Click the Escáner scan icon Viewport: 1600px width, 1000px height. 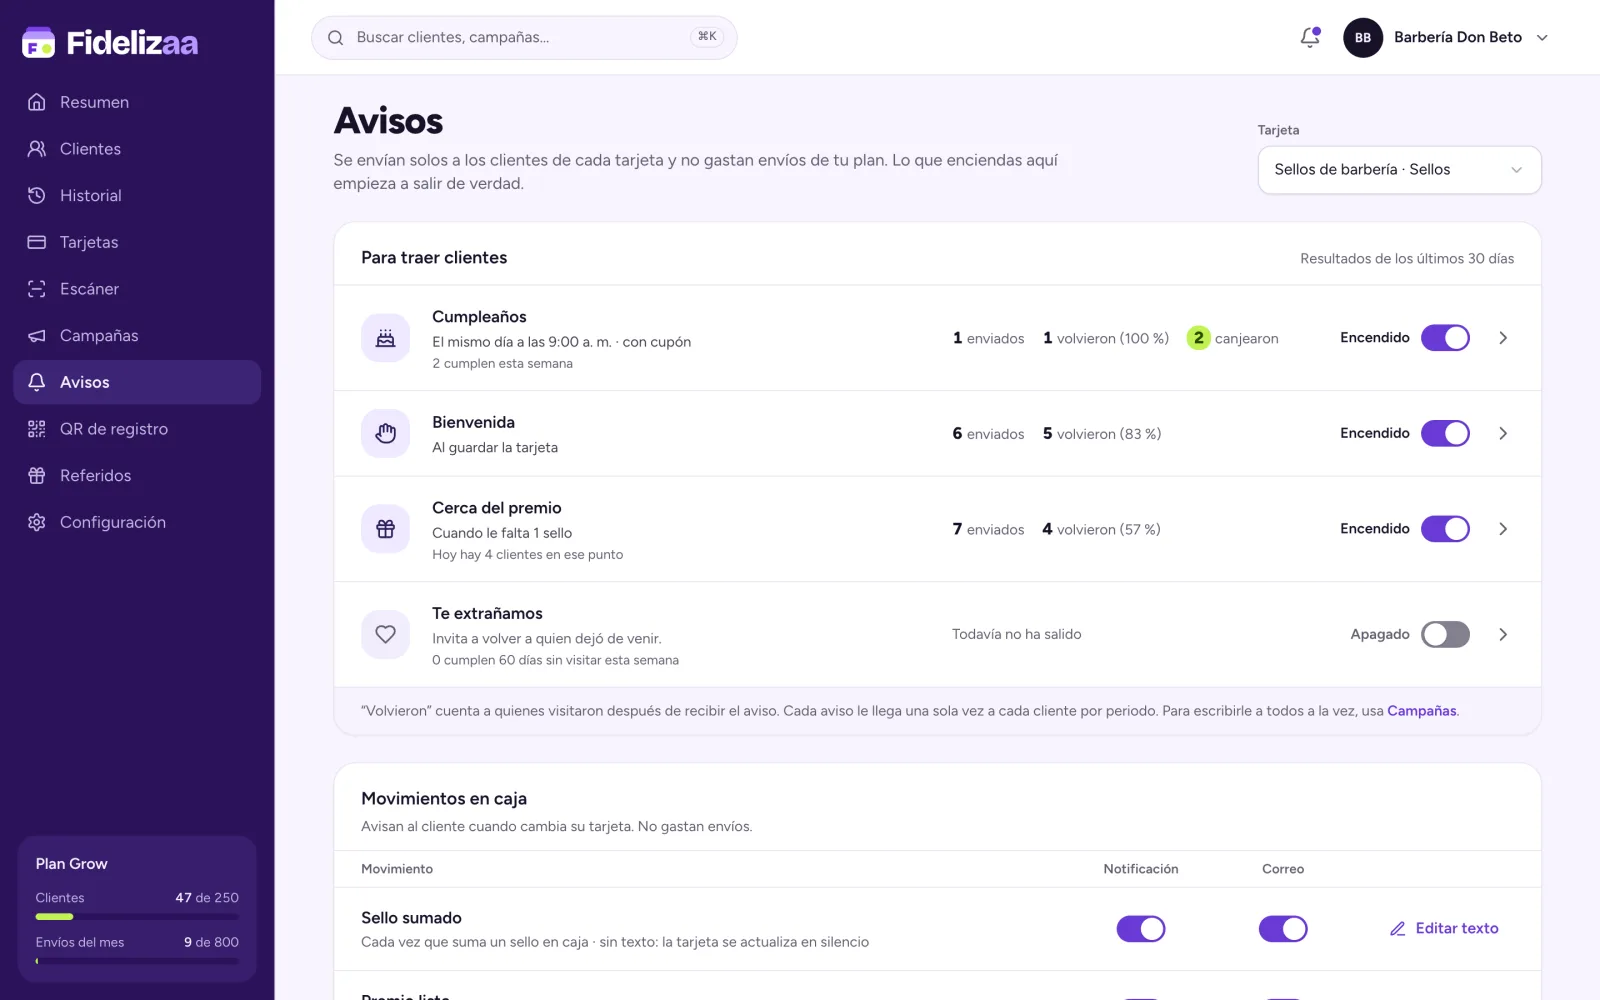(x=37, y=289)
